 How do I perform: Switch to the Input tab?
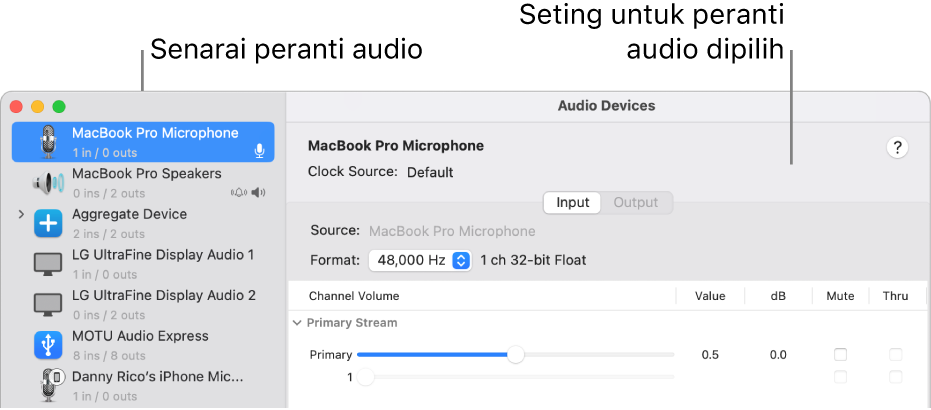[x=572, y=203]
